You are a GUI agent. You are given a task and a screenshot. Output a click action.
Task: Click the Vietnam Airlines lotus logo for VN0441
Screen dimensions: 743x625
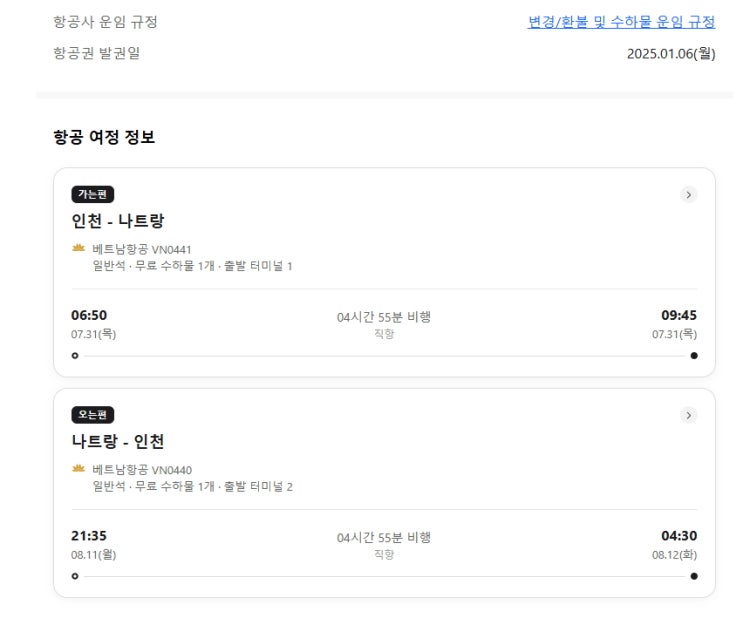(79, 248)
